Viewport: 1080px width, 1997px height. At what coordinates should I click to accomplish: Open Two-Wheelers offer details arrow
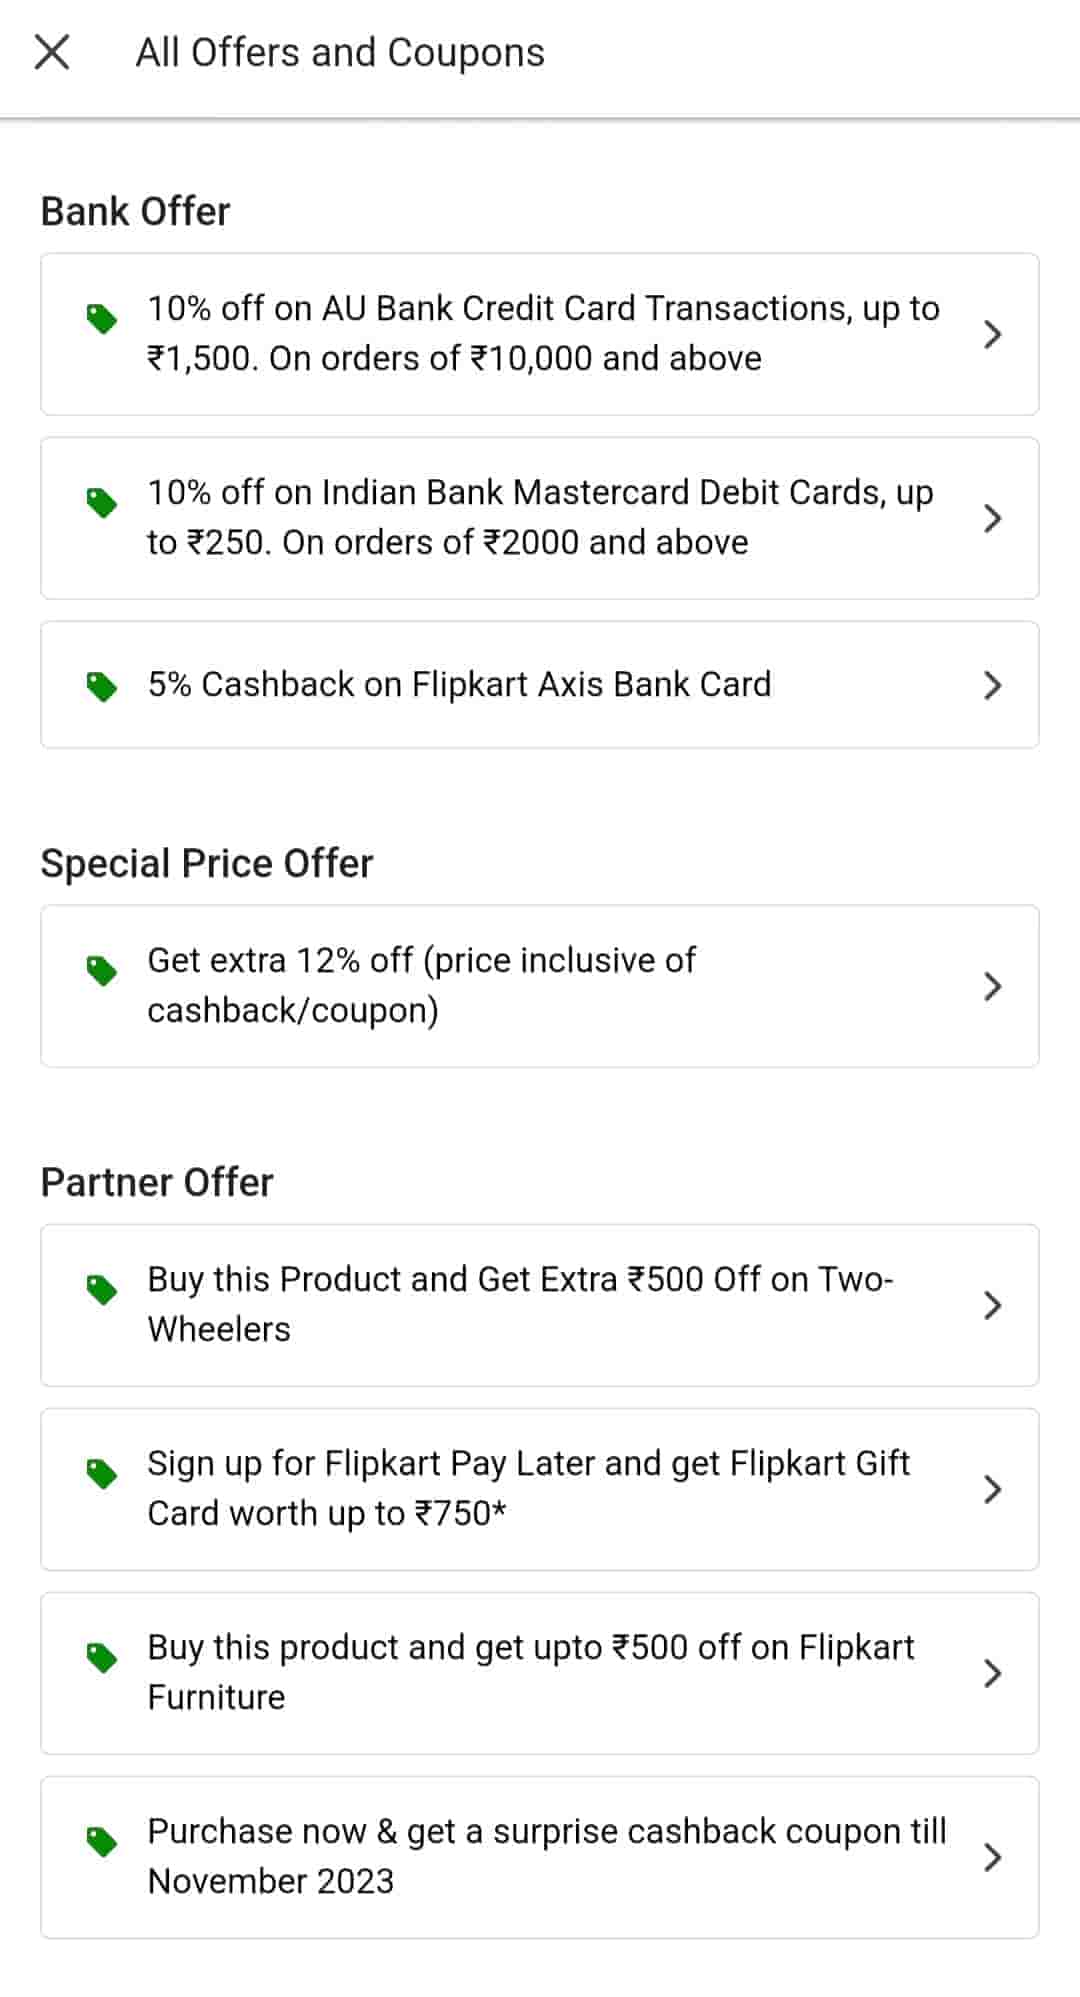992,1305
